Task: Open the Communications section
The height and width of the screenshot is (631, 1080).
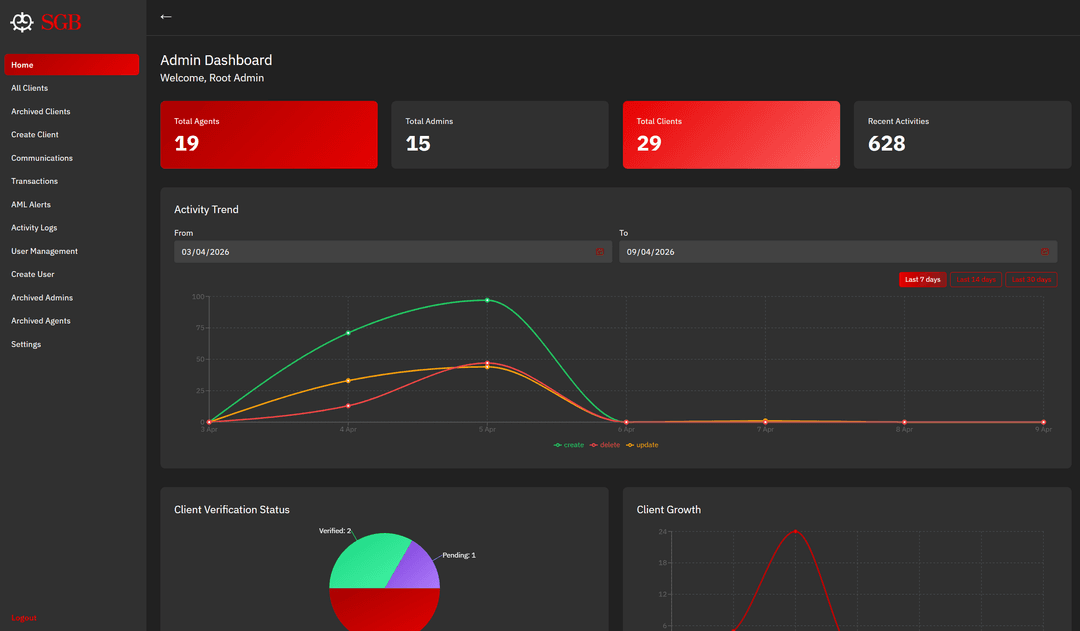Action: pyautogui.click(x=42, y=158)
